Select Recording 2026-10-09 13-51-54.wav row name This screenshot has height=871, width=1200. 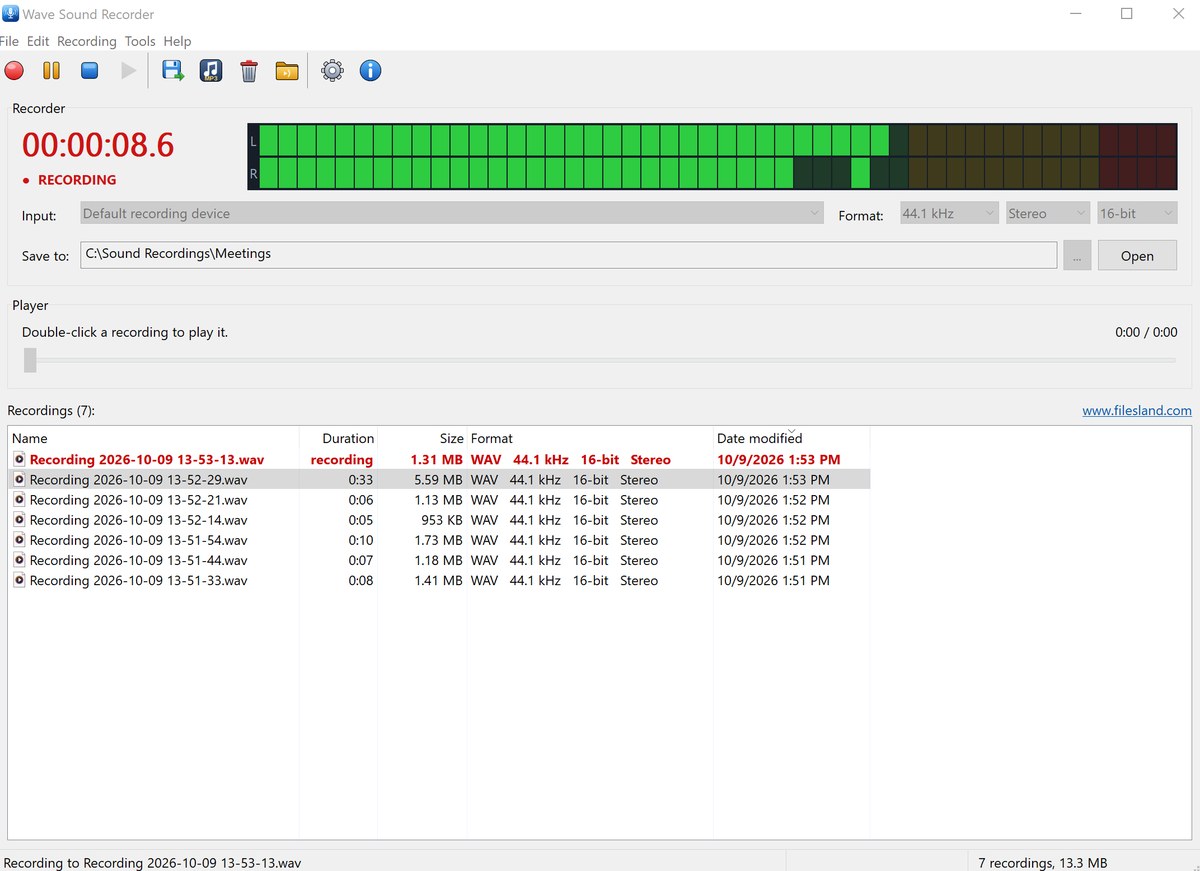[139, 540]
